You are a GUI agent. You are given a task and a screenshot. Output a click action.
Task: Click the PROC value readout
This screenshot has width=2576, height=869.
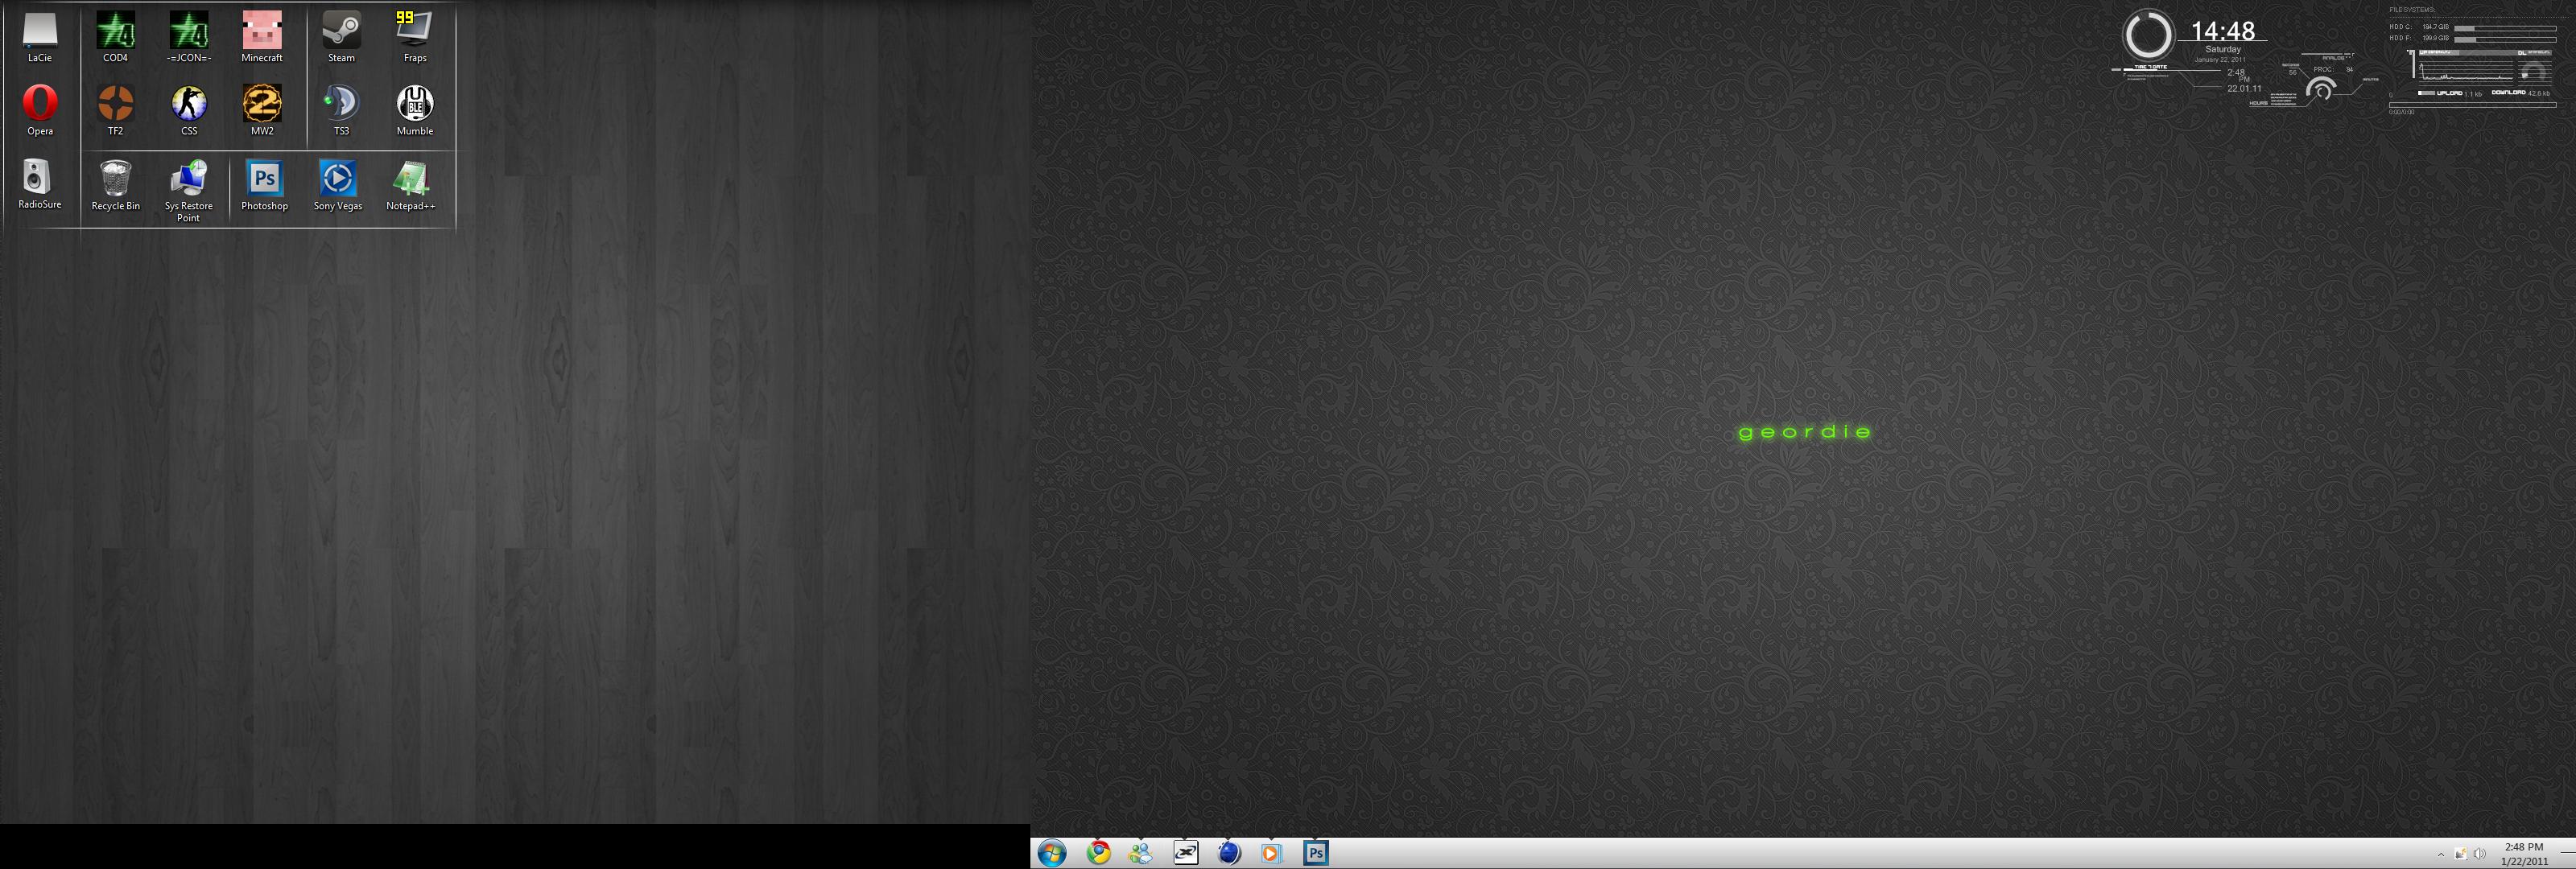coord(2334,70)
